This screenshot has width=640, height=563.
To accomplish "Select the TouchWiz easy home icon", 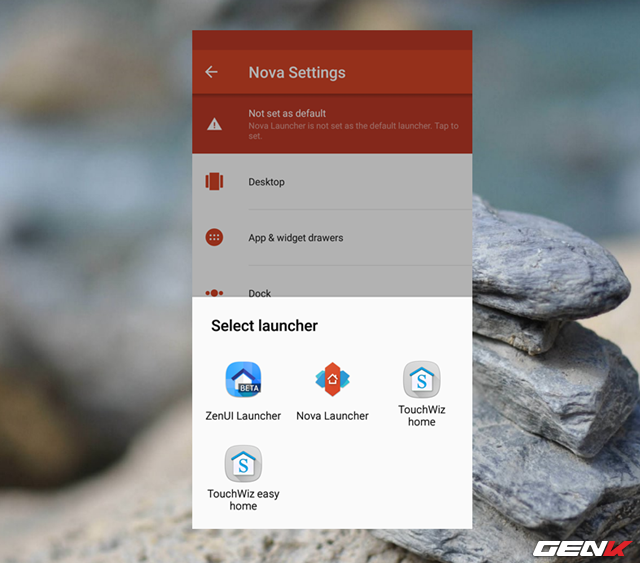I will pyautogui.click(x=243, y=464).
